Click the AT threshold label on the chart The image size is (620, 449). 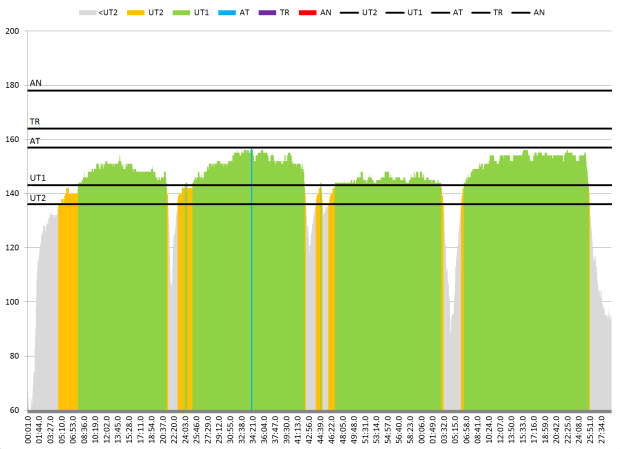click(x=35, y=141)
